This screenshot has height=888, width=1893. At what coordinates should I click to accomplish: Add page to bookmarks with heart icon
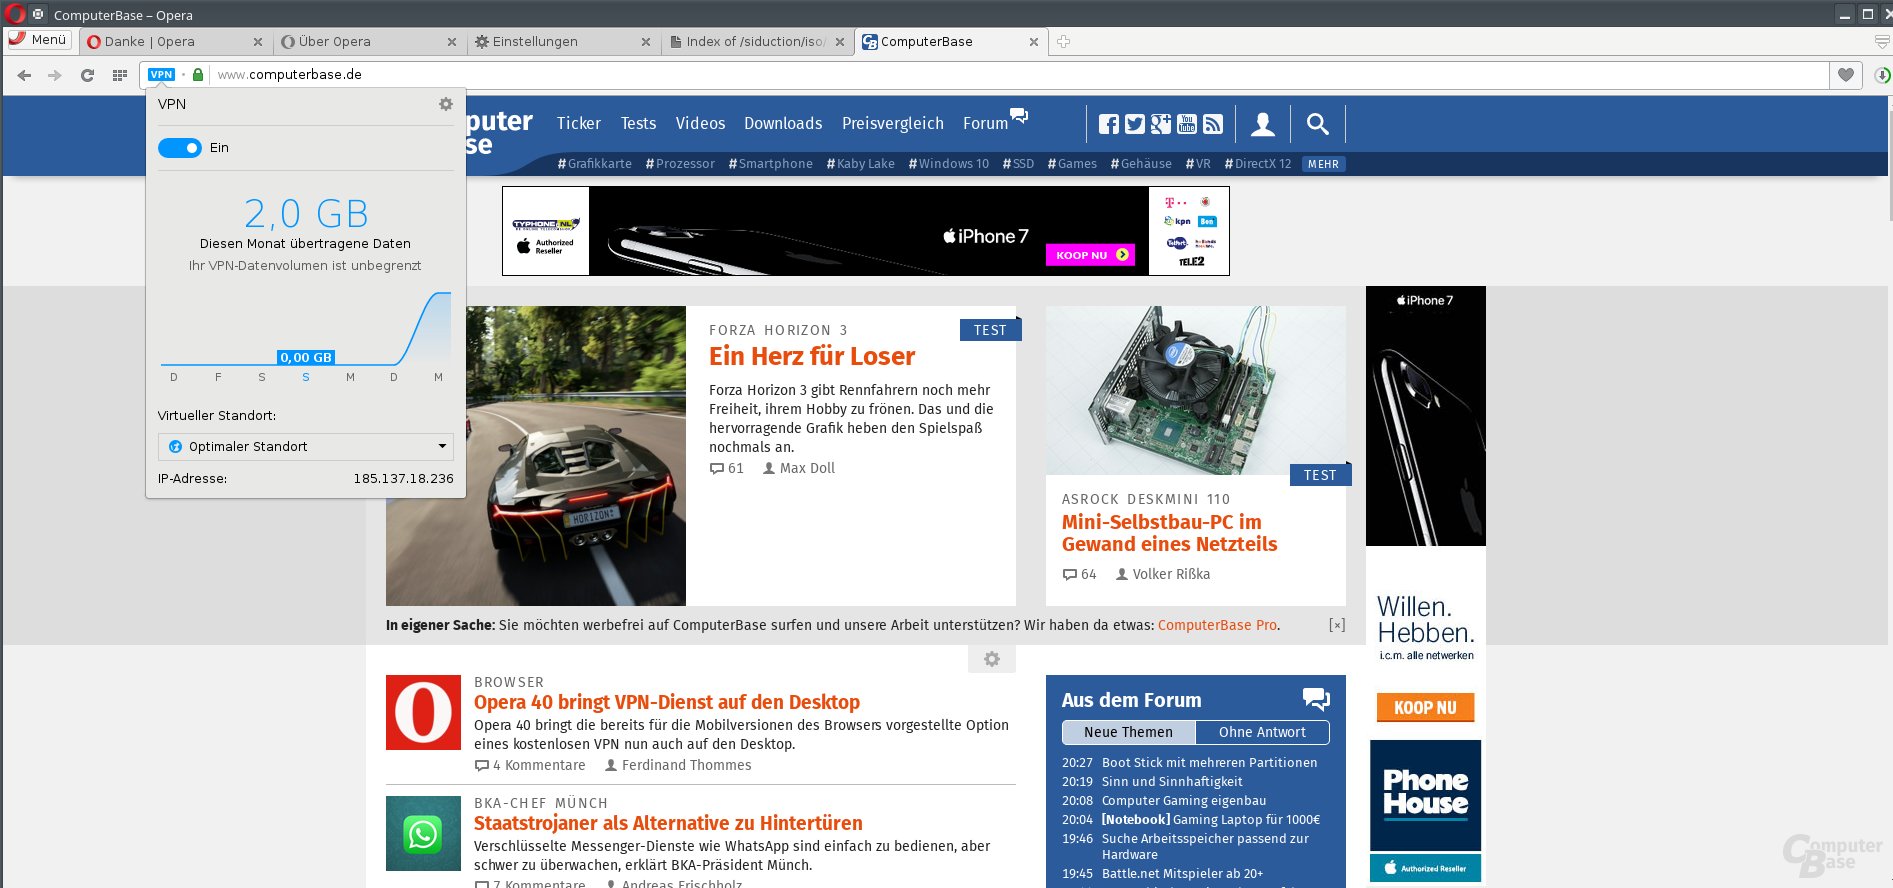pyautogui.click(x=1846, y=75)
